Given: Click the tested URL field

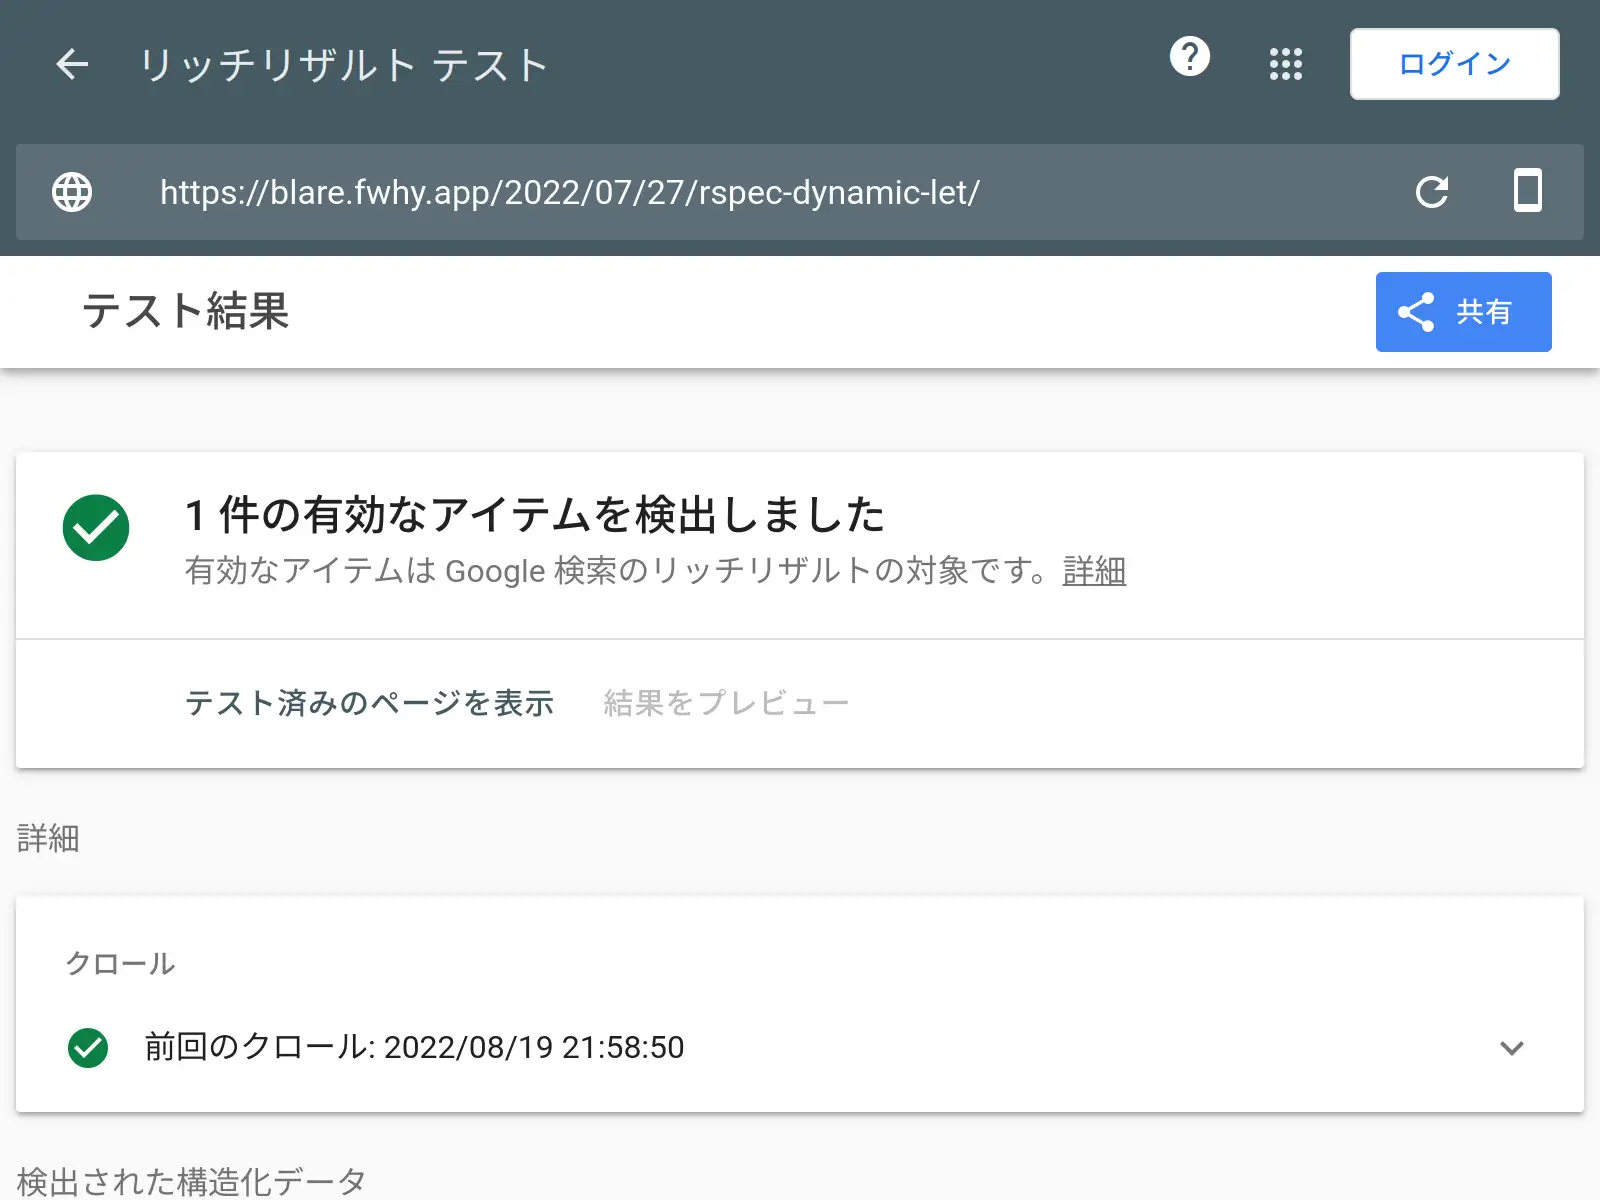Looking at the screenshot, I should [570, 192].
